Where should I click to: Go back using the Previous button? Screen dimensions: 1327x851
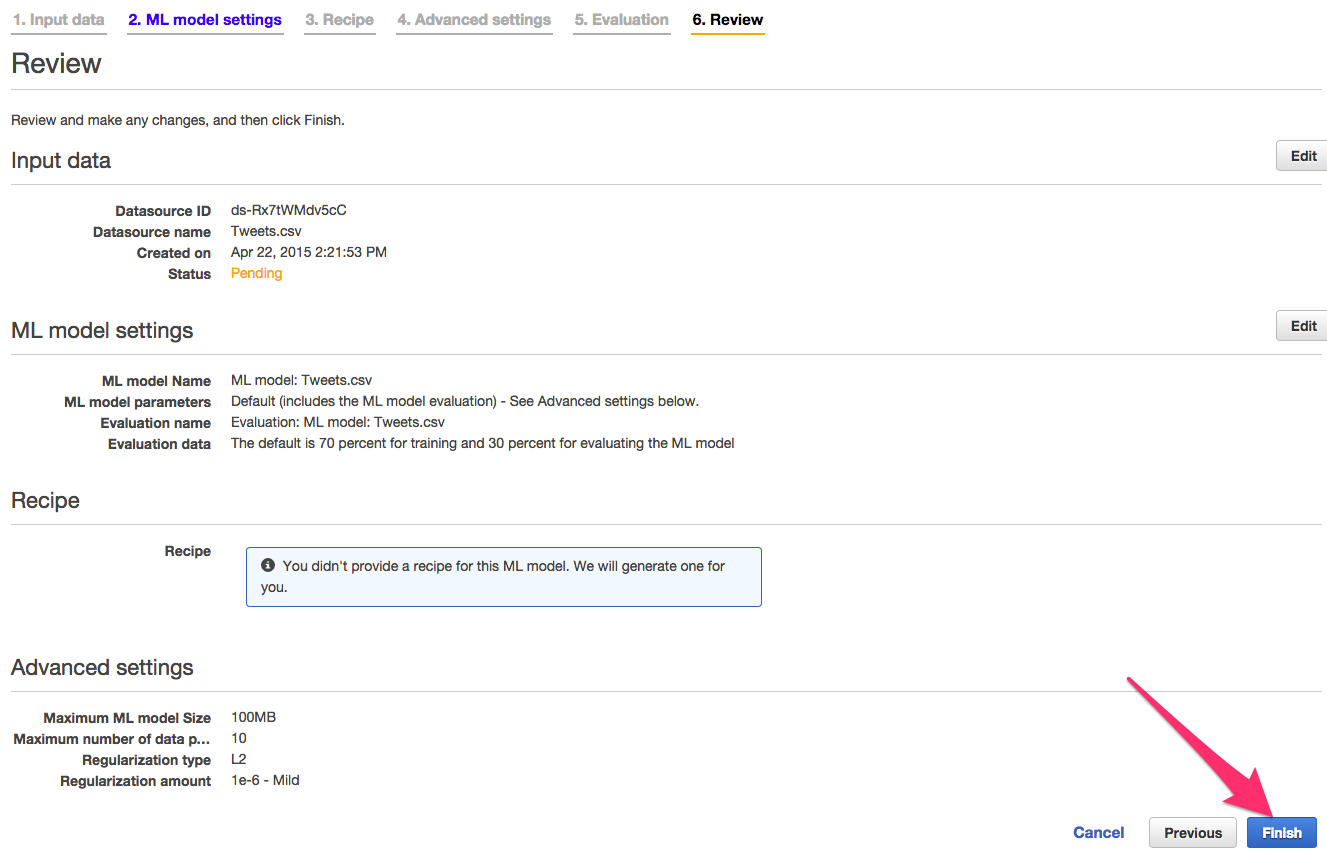[x=1192, y=832]
